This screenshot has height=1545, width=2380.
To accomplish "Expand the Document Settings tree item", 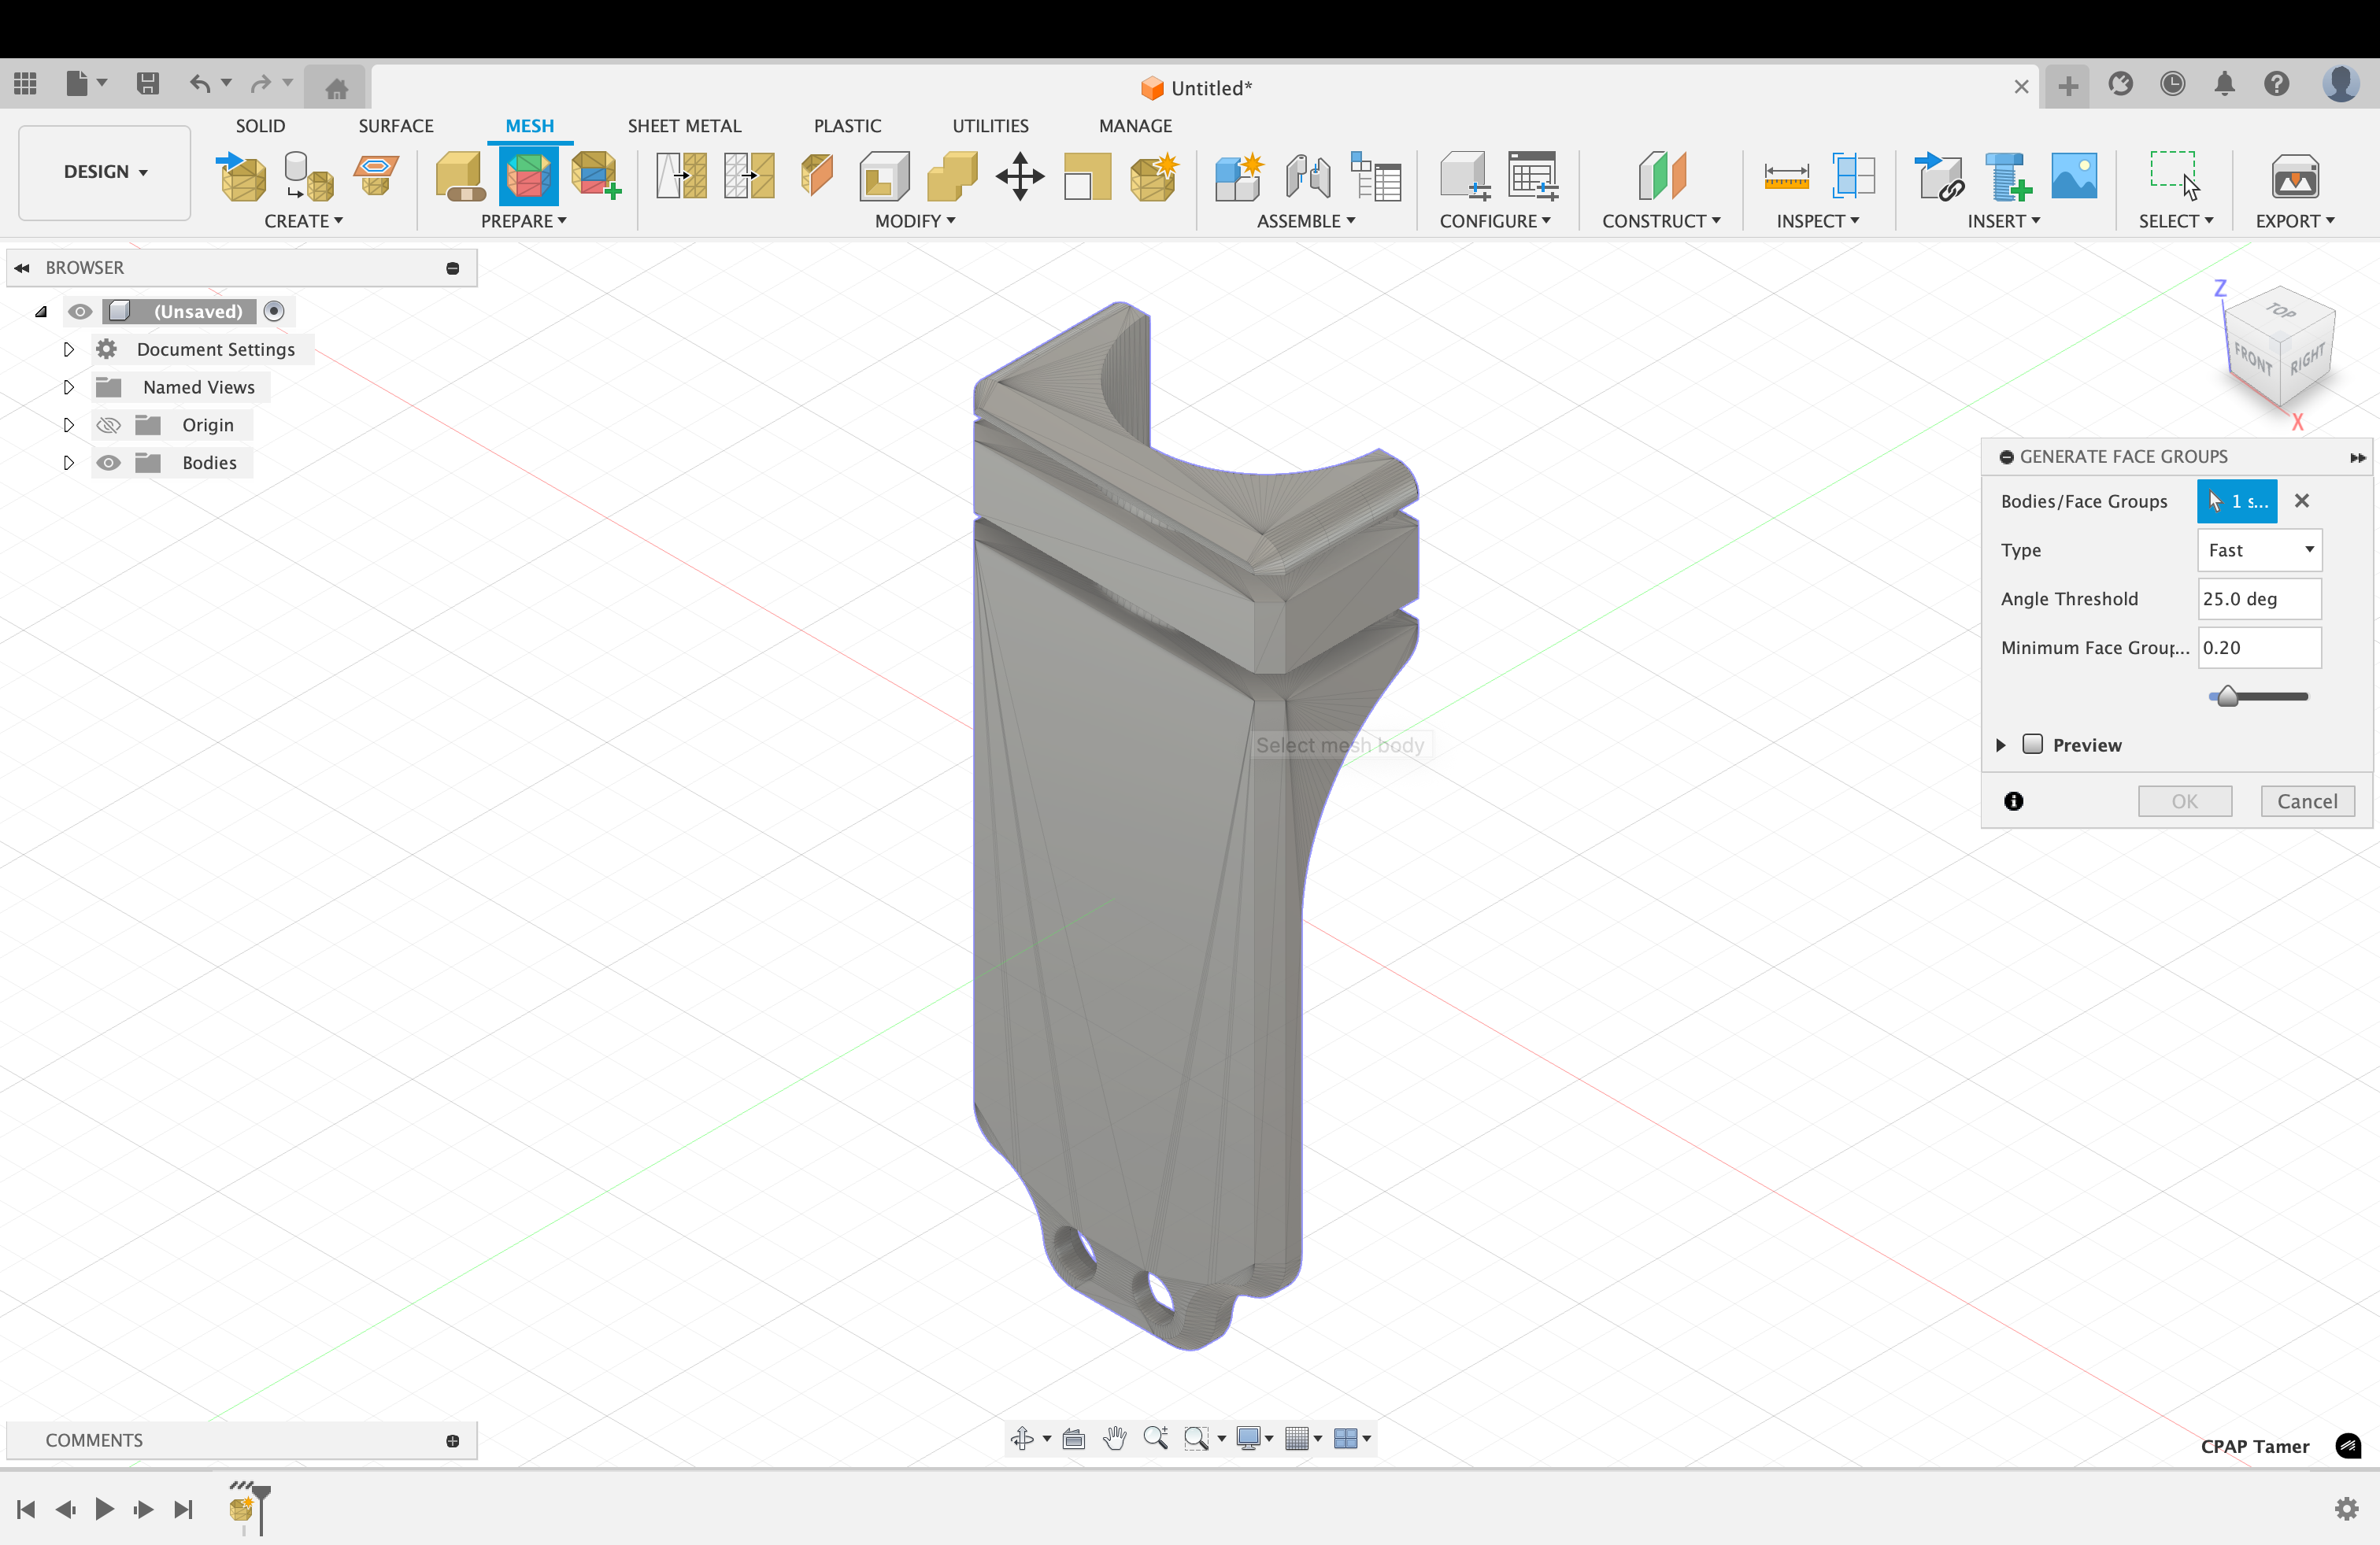I will [x=68, y=349].
